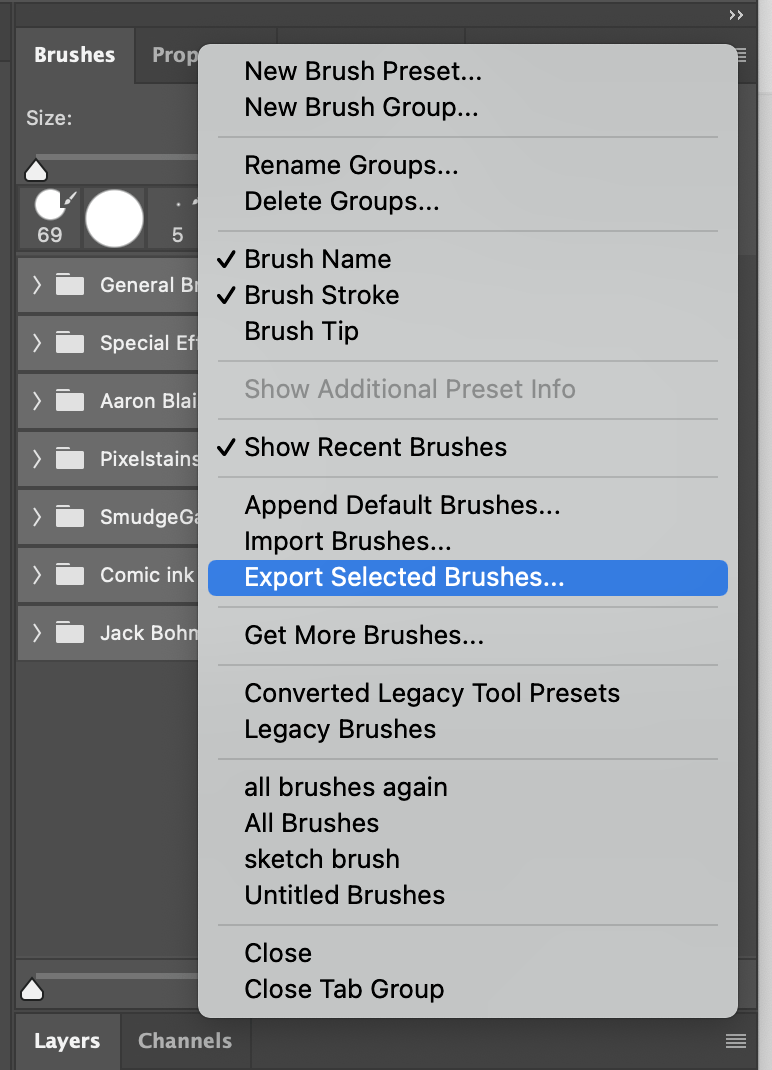The height and width of the screenshot is (1070, 772).
Task: Expand the Aaron Blaise brush group
Action: pos(36,401)
